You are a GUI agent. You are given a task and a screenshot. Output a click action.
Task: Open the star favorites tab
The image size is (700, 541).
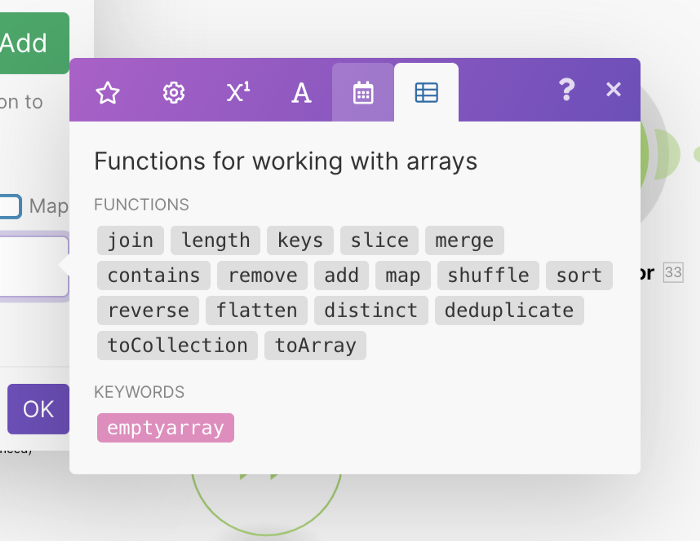[108, 93]
